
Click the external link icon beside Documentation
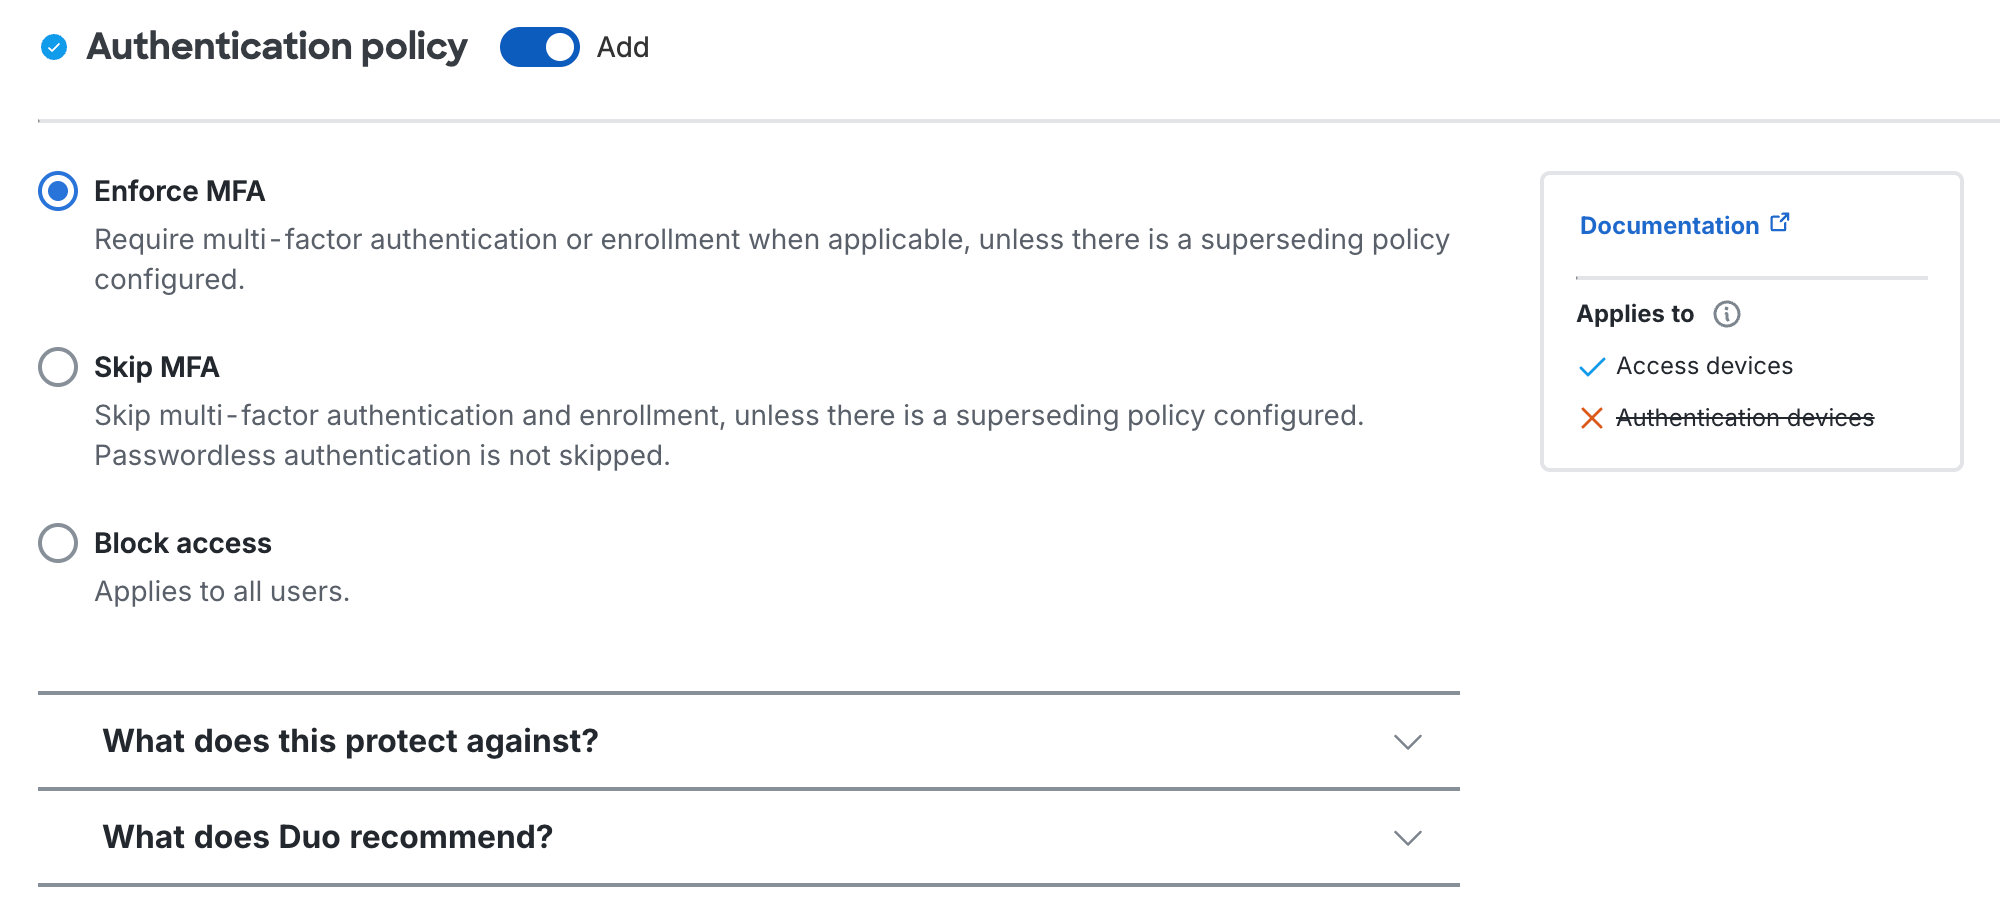(x=1781, y=222)
